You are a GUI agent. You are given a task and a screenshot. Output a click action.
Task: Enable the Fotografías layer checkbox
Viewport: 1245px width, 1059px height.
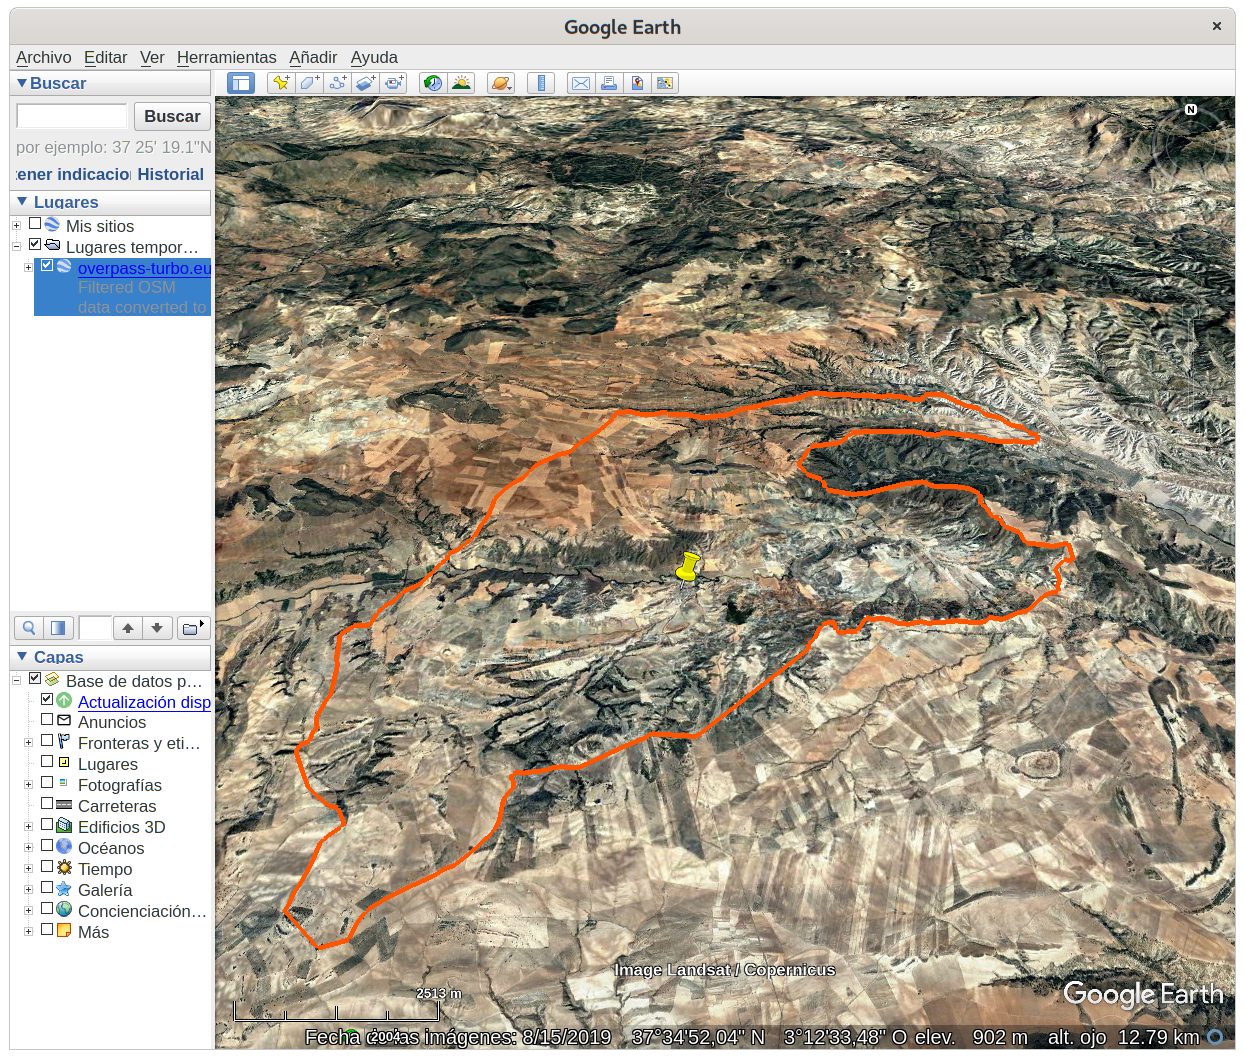tap(47, 782)
